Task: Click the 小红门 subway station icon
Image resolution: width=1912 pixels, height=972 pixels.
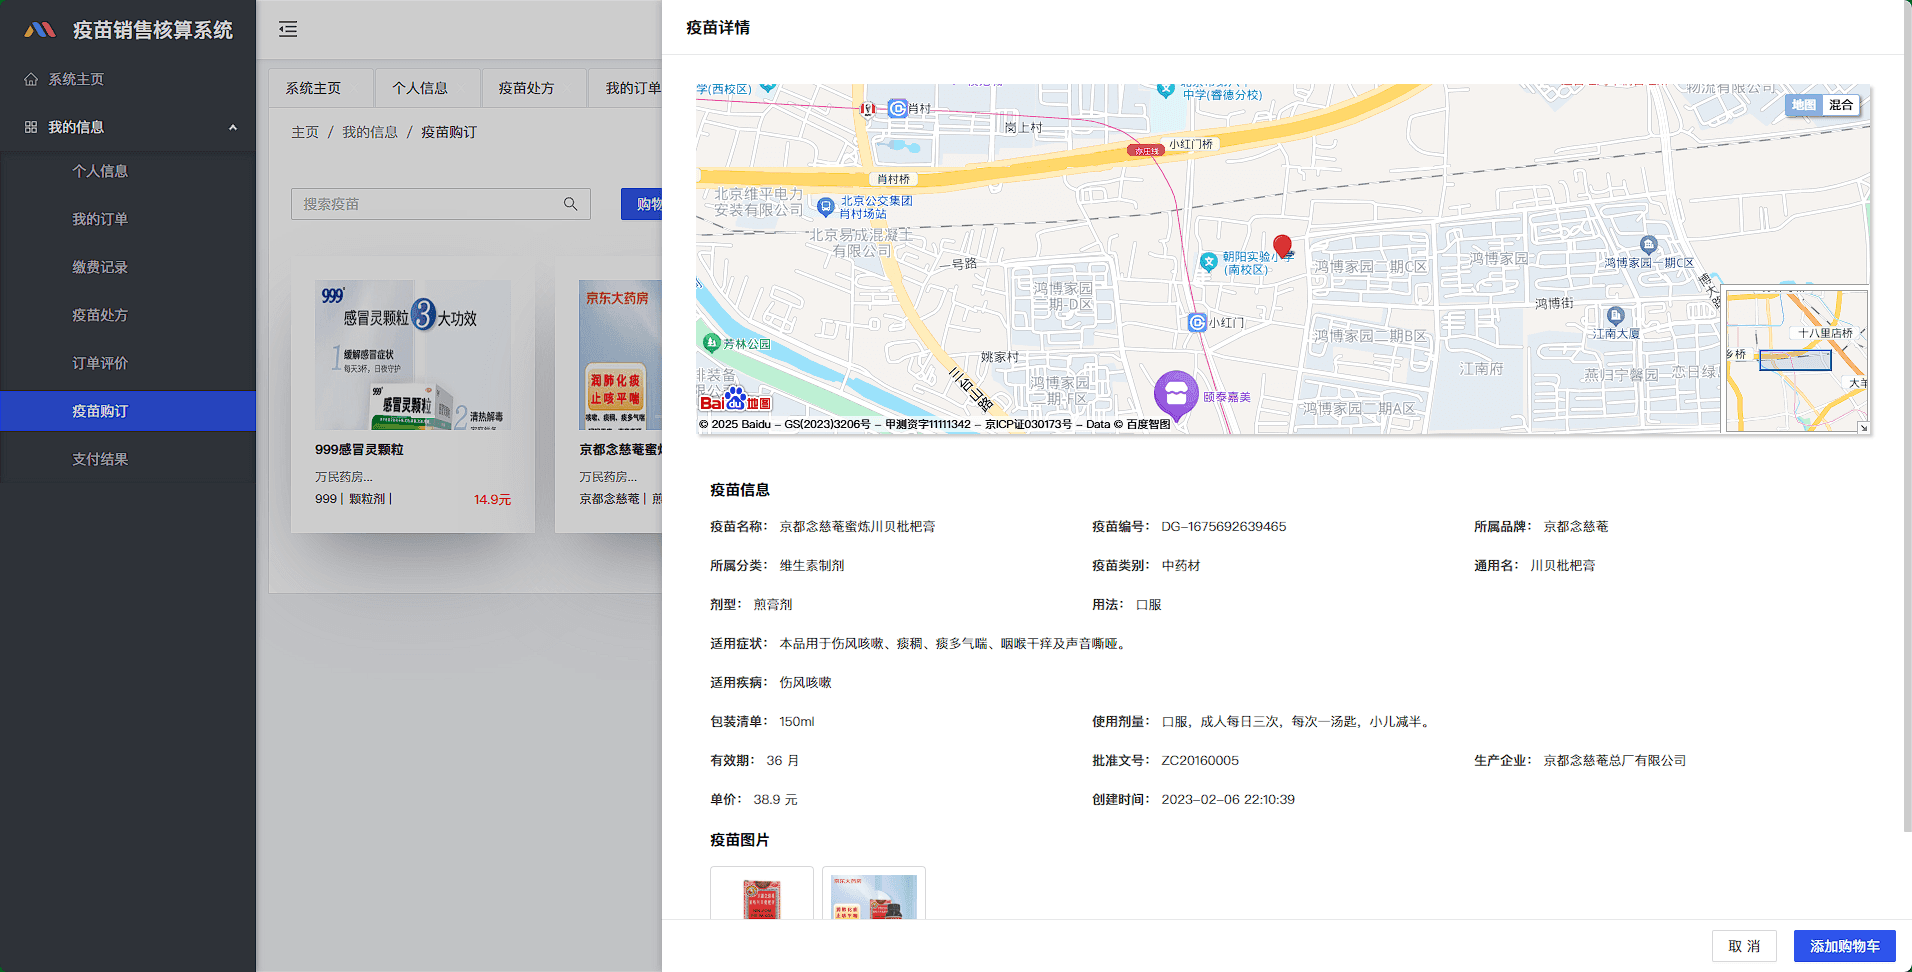Action: [x=1197, y=322]
